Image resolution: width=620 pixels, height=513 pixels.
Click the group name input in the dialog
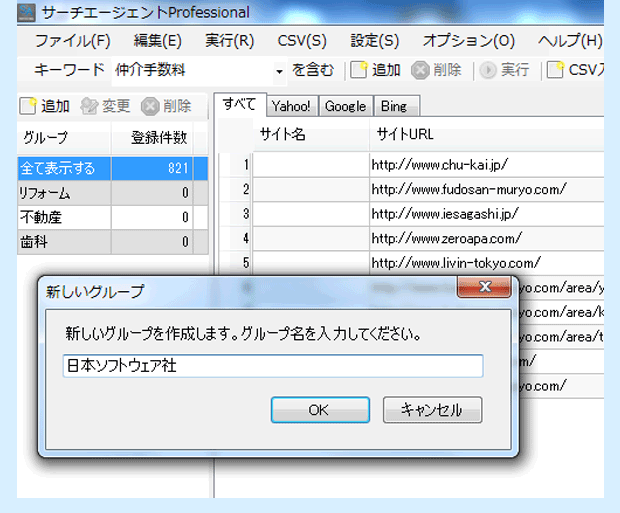coord(273,365)
